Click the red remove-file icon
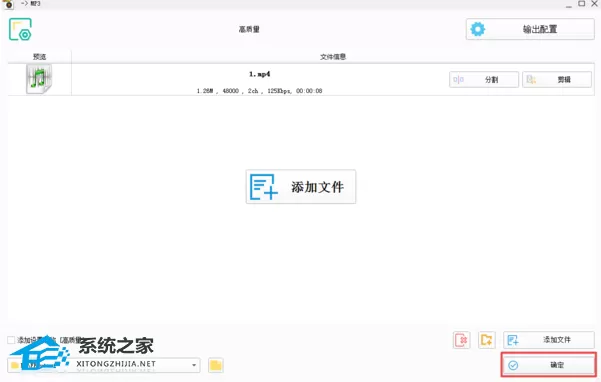Image resolution: width=601 pixels, height=382 pixels. [x=461, y=340]
